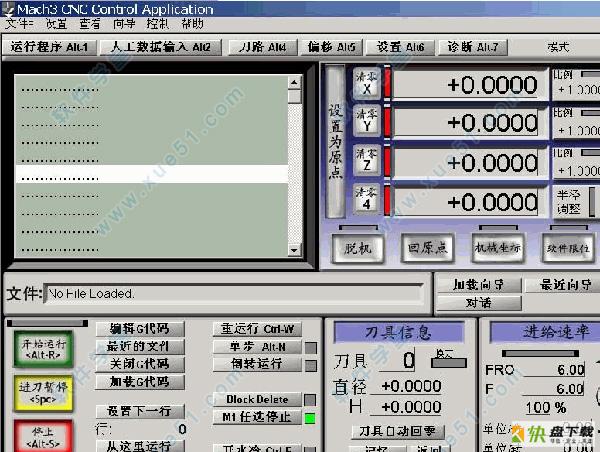Screen dimensions: 600x452
Task: Click the X axis 比例 scale field
Action: click(x=577, y=90)
